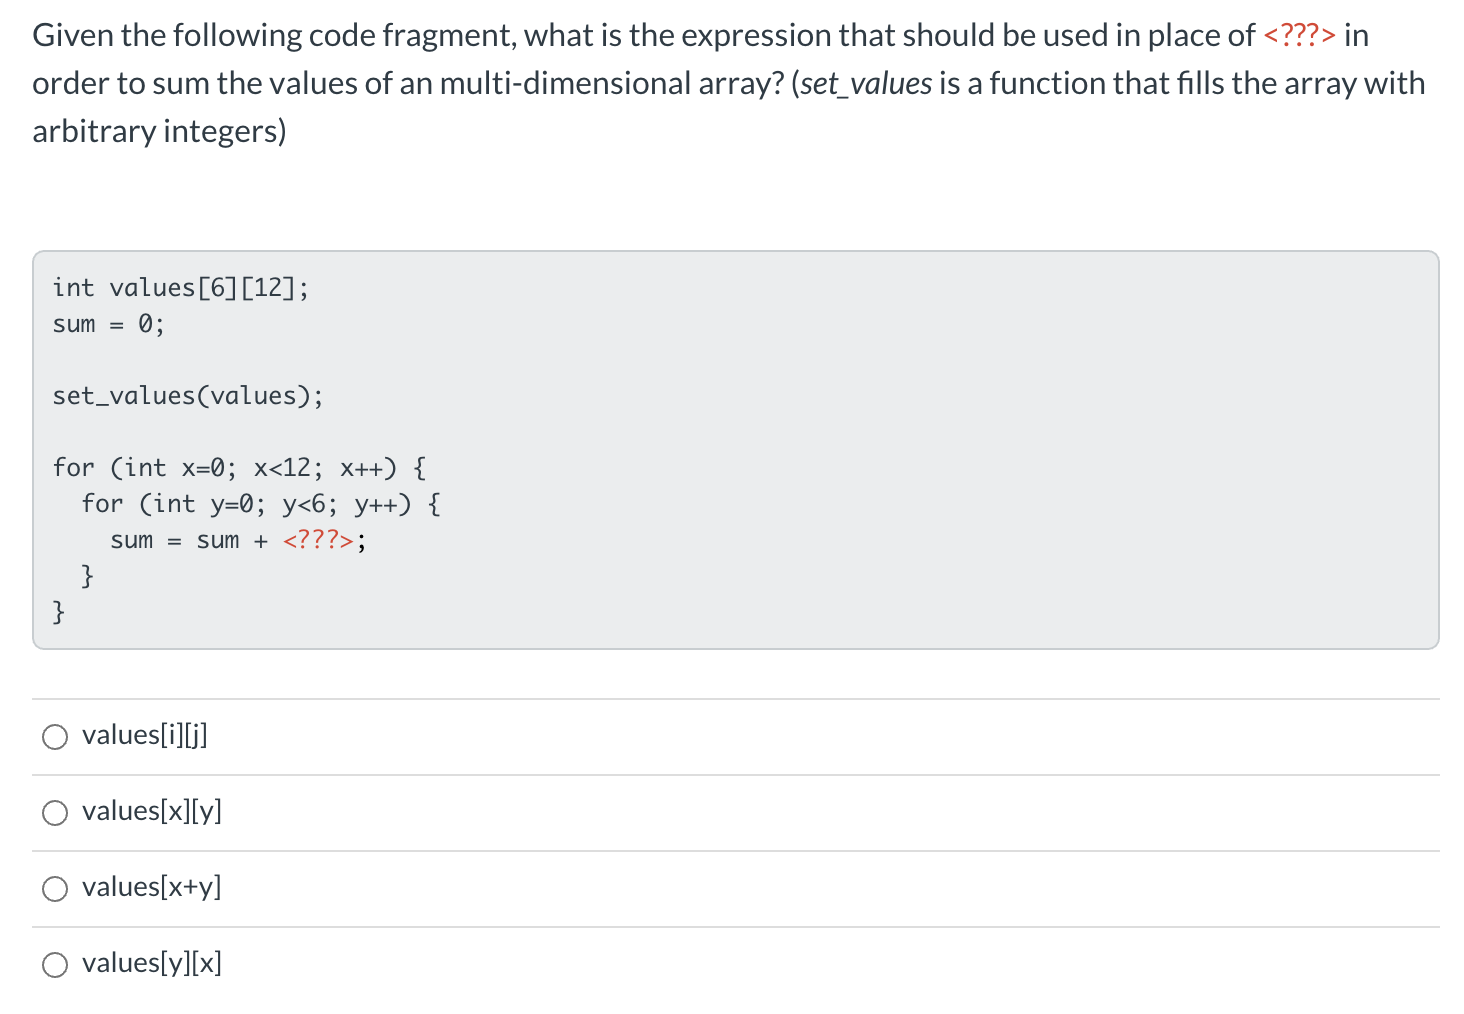1464x1014 pixels.
Task: Click the set_values(values) function call
Action: point(187,395)
